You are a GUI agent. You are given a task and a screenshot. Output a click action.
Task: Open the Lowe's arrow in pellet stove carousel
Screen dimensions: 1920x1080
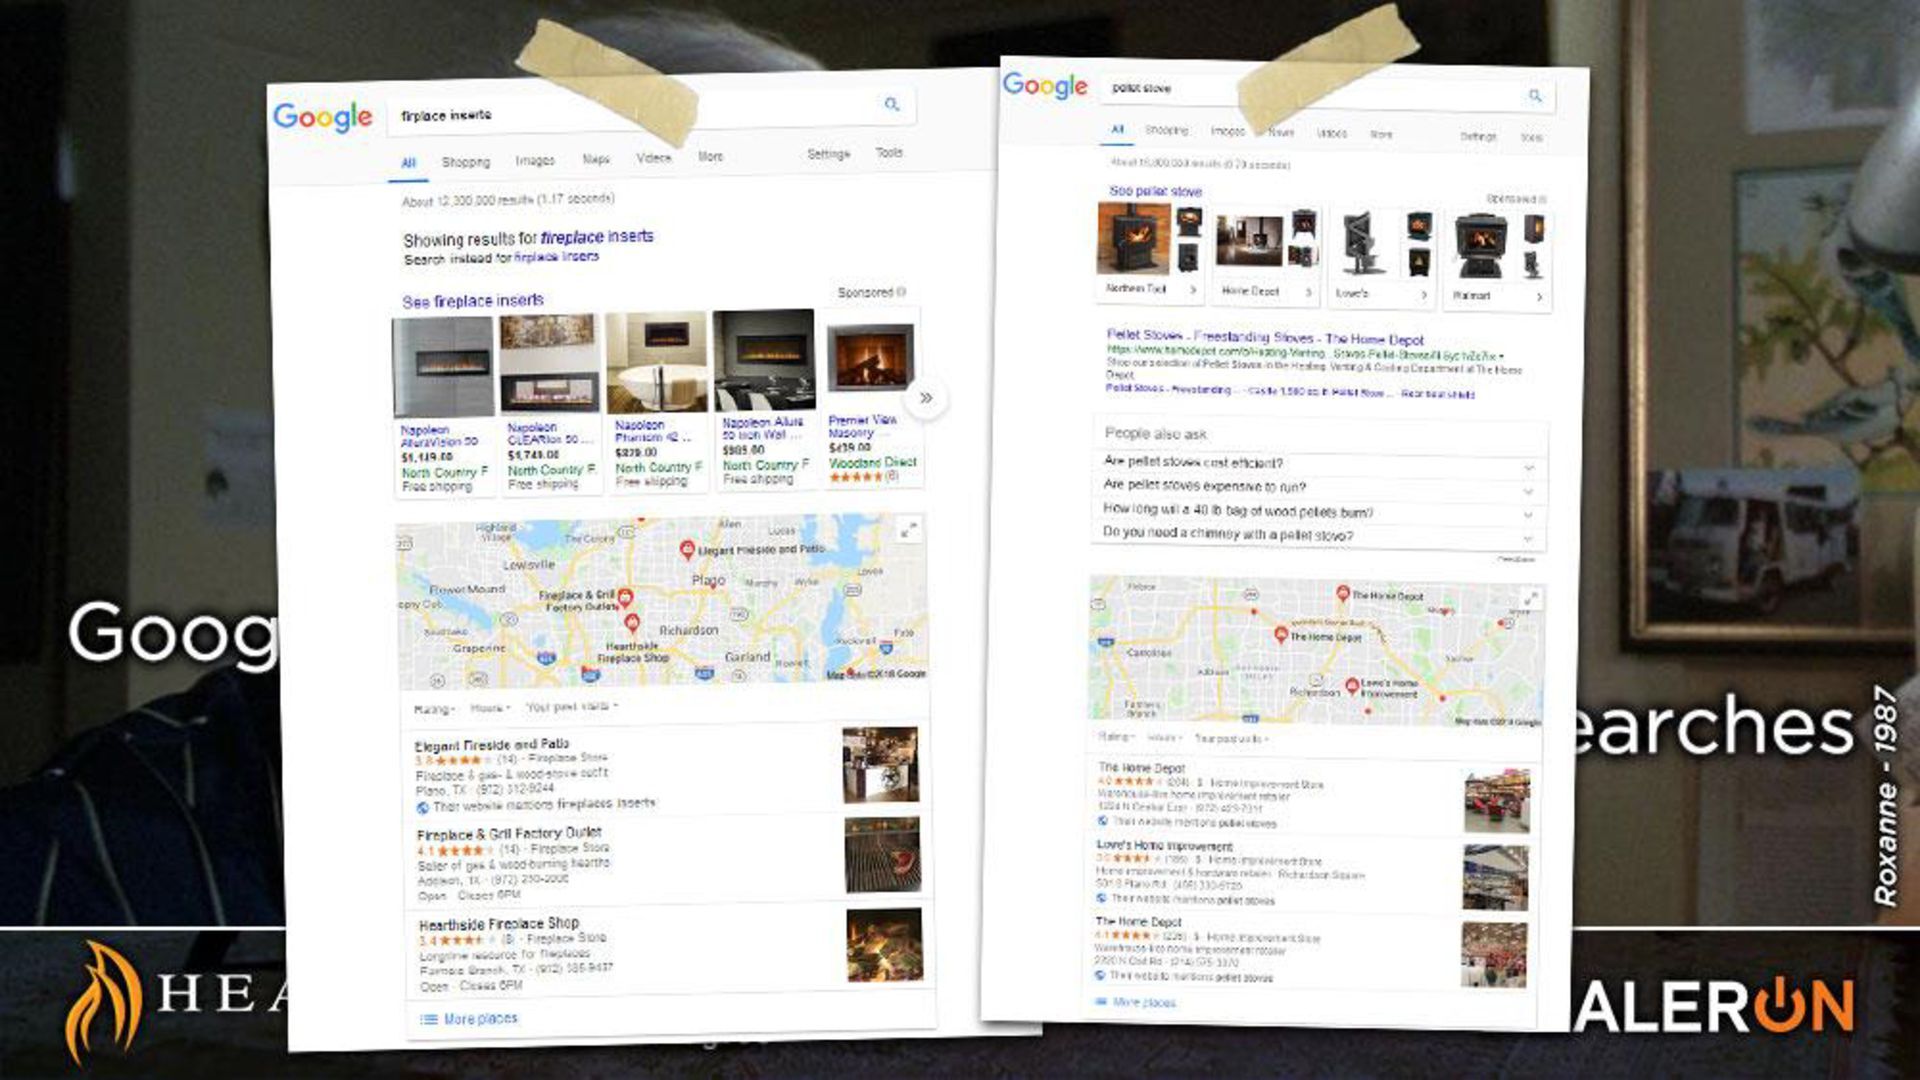(1424, 295)
